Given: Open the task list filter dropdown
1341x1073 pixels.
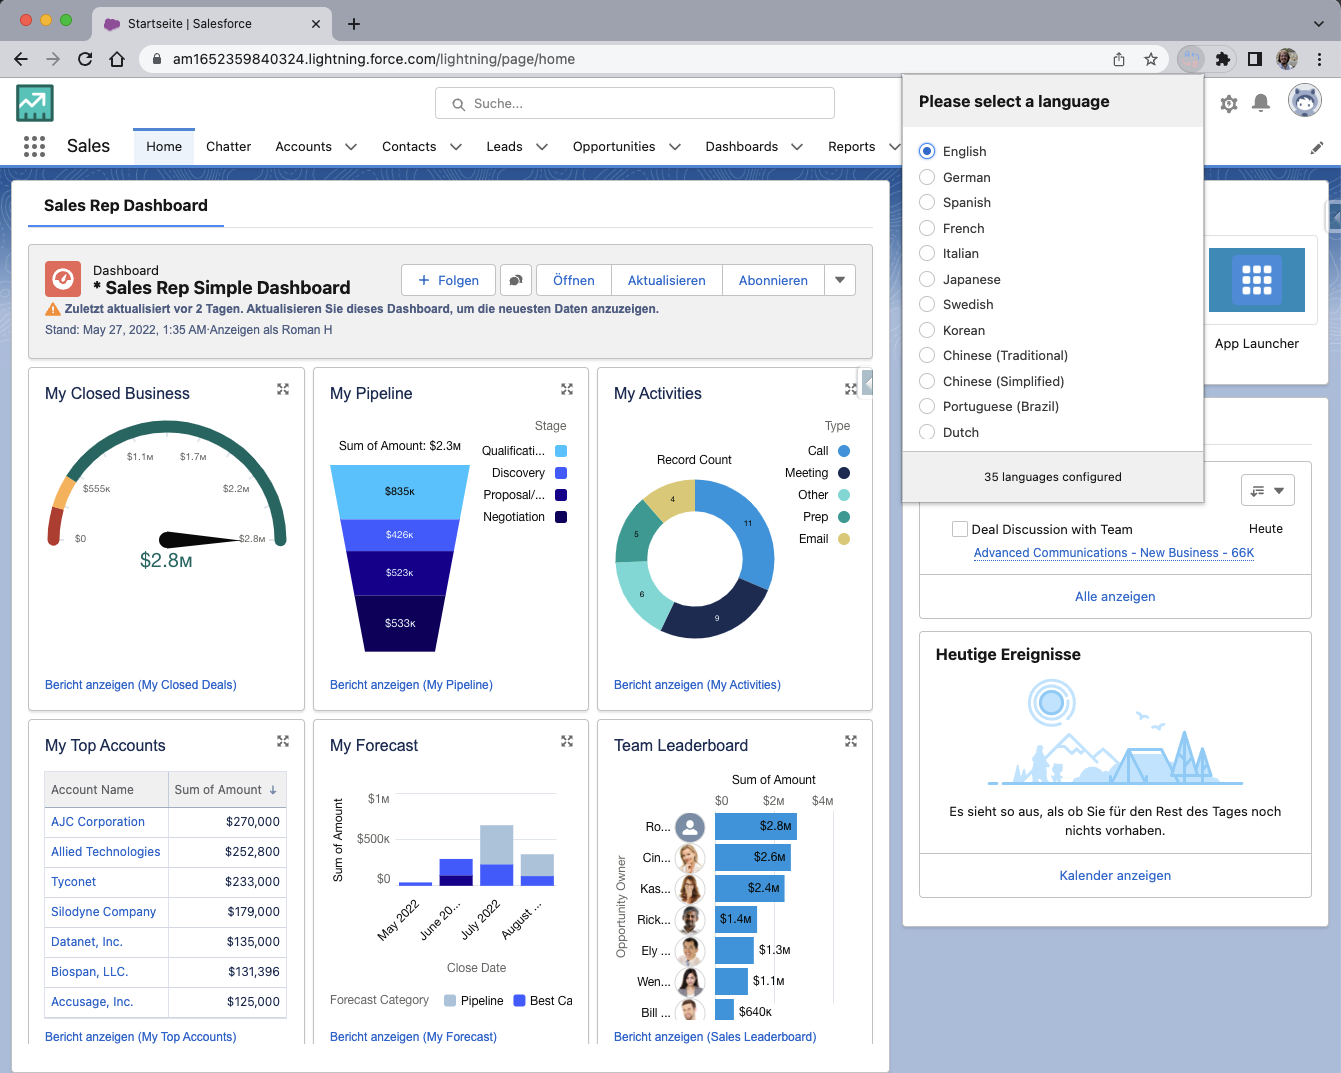Looking at the screenshot, I should point(1268,490).
